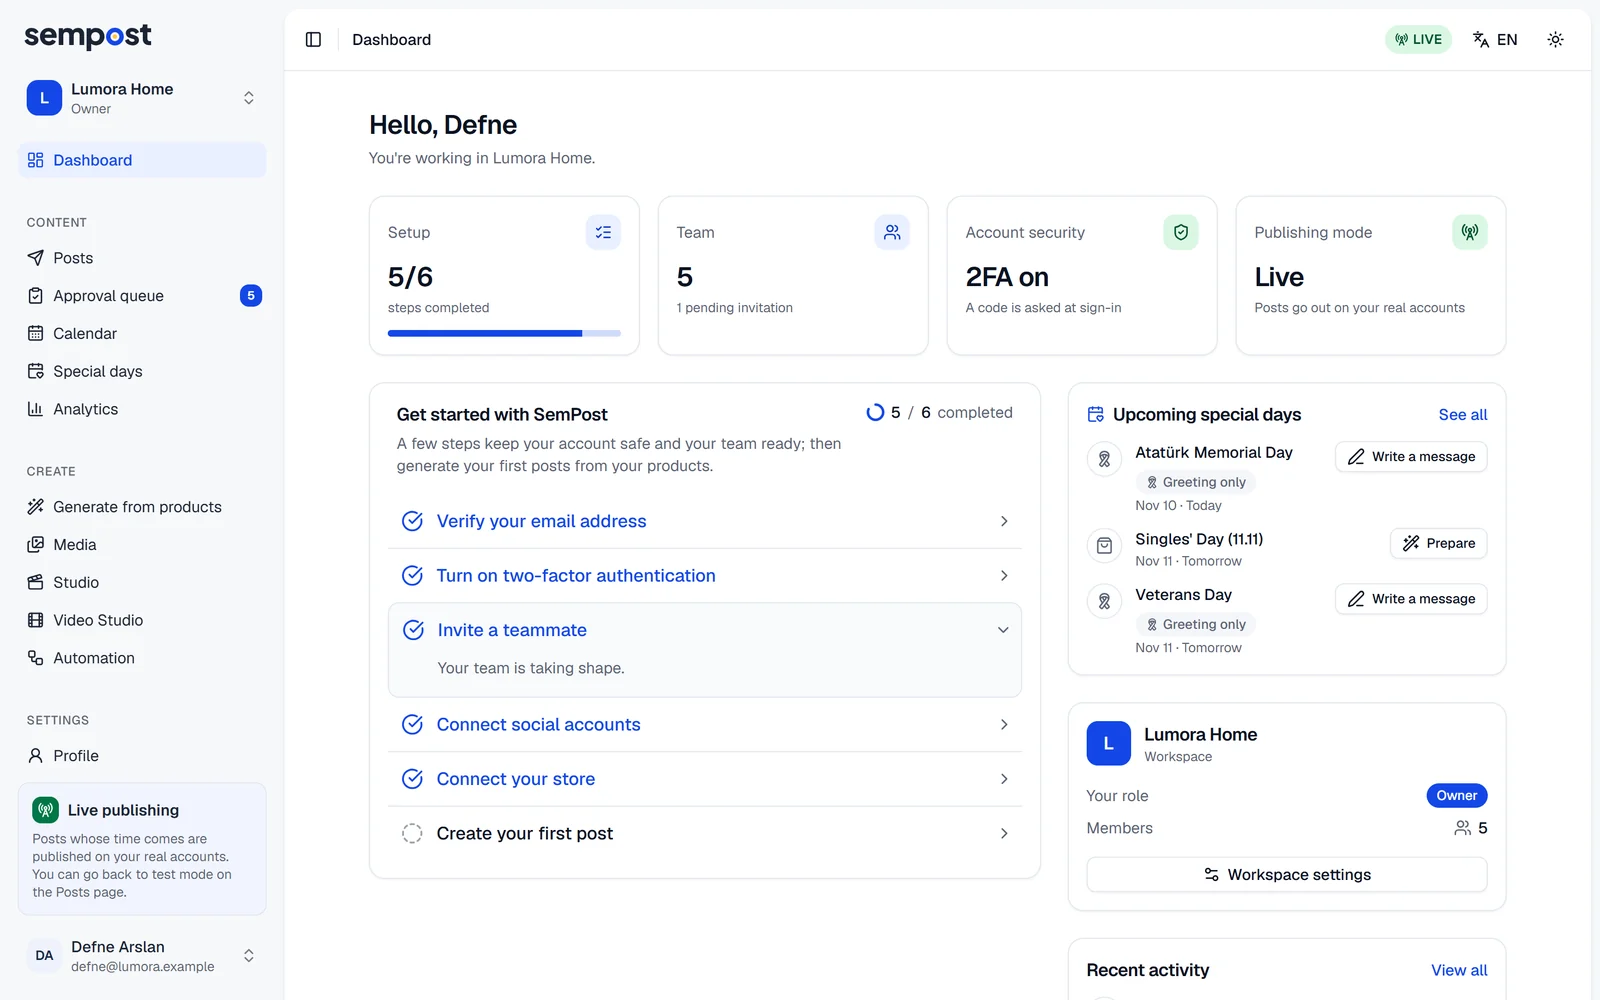Open Workspace settings
This screenshot has height=1000, width=1600.
[1287, 875]
